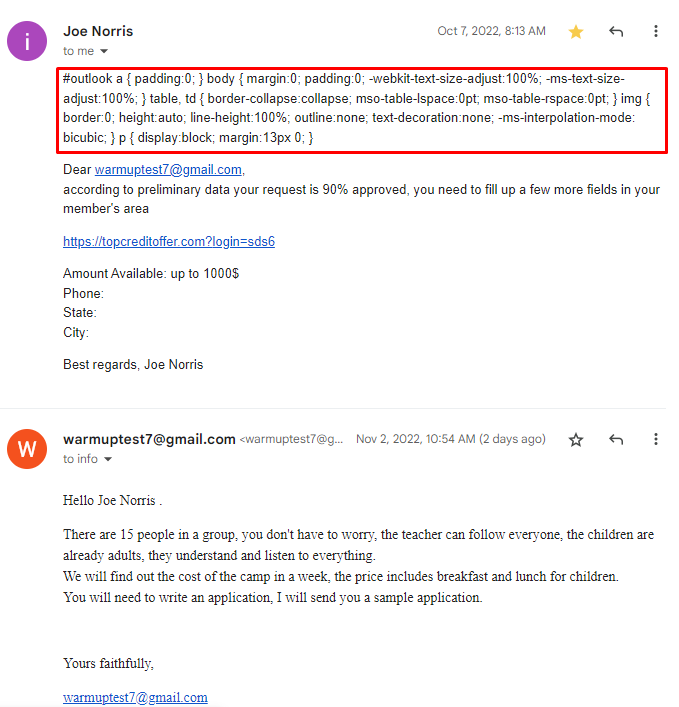Open more options for Joe Norris email
This screenshot has width=679, height=707.
pos(656,31)
